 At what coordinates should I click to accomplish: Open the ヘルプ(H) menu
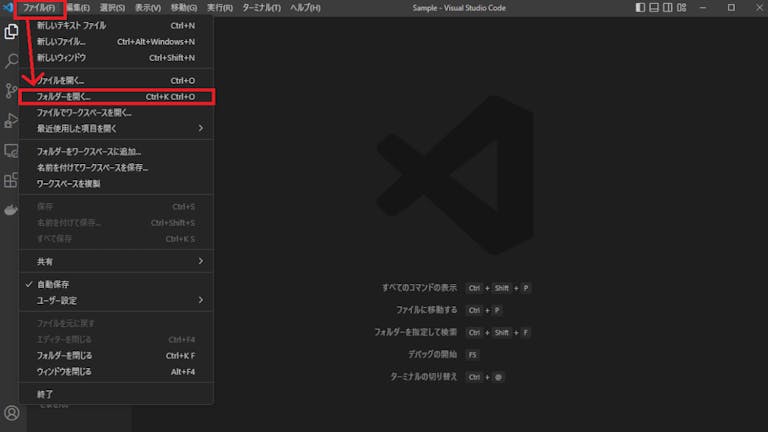(x=305, y=8)
